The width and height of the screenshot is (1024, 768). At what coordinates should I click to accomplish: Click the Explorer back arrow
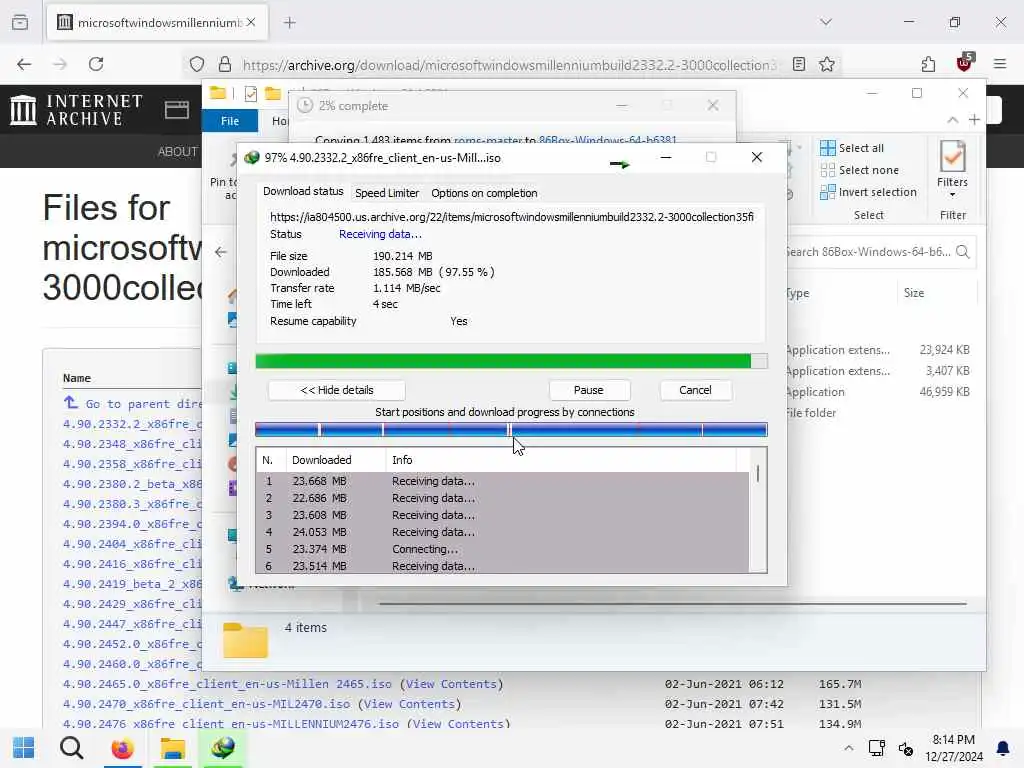click(x=221, y=252)
